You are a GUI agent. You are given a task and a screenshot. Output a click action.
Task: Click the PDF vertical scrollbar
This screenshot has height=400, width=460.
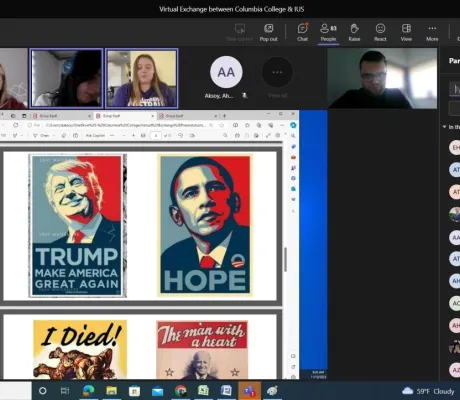coord(285,260)
